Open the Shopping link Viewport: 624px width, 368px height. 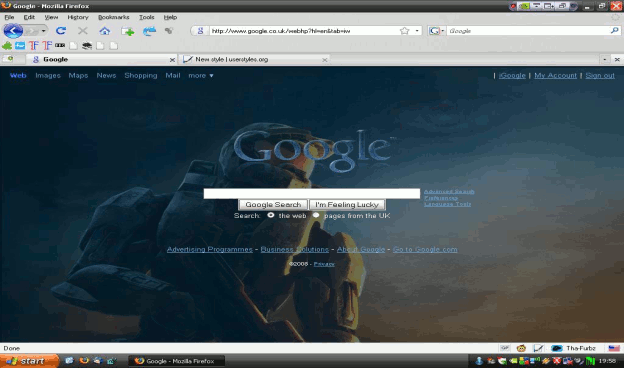[x=141, y=75]
